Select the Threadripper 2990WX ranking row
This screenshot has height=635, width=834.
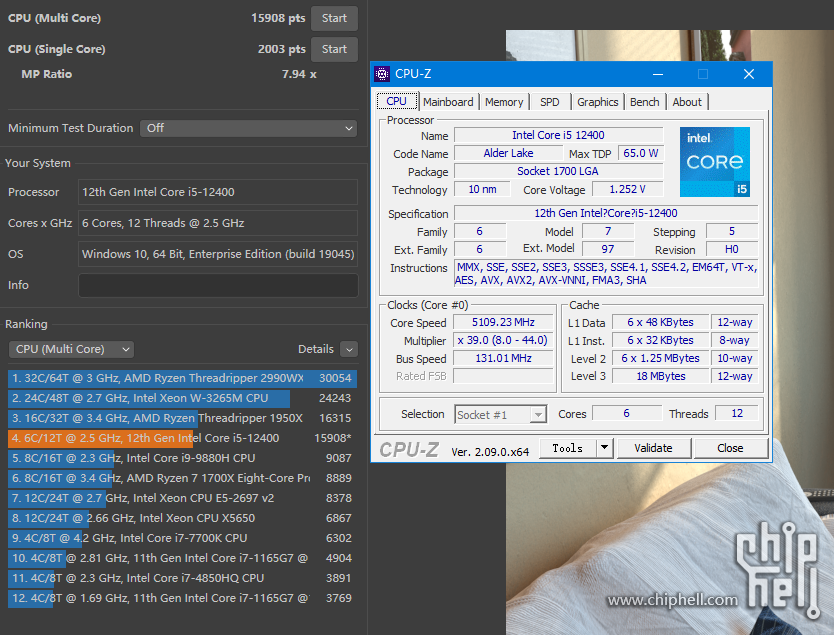click(182, 378)
